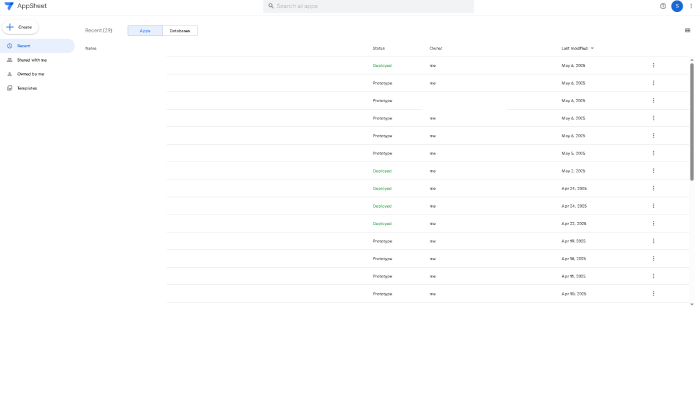This screenshot has height=394, width=700.
Task: Click the Recent (29) heading
Action: pyautogui.click(x=99, y=30)
